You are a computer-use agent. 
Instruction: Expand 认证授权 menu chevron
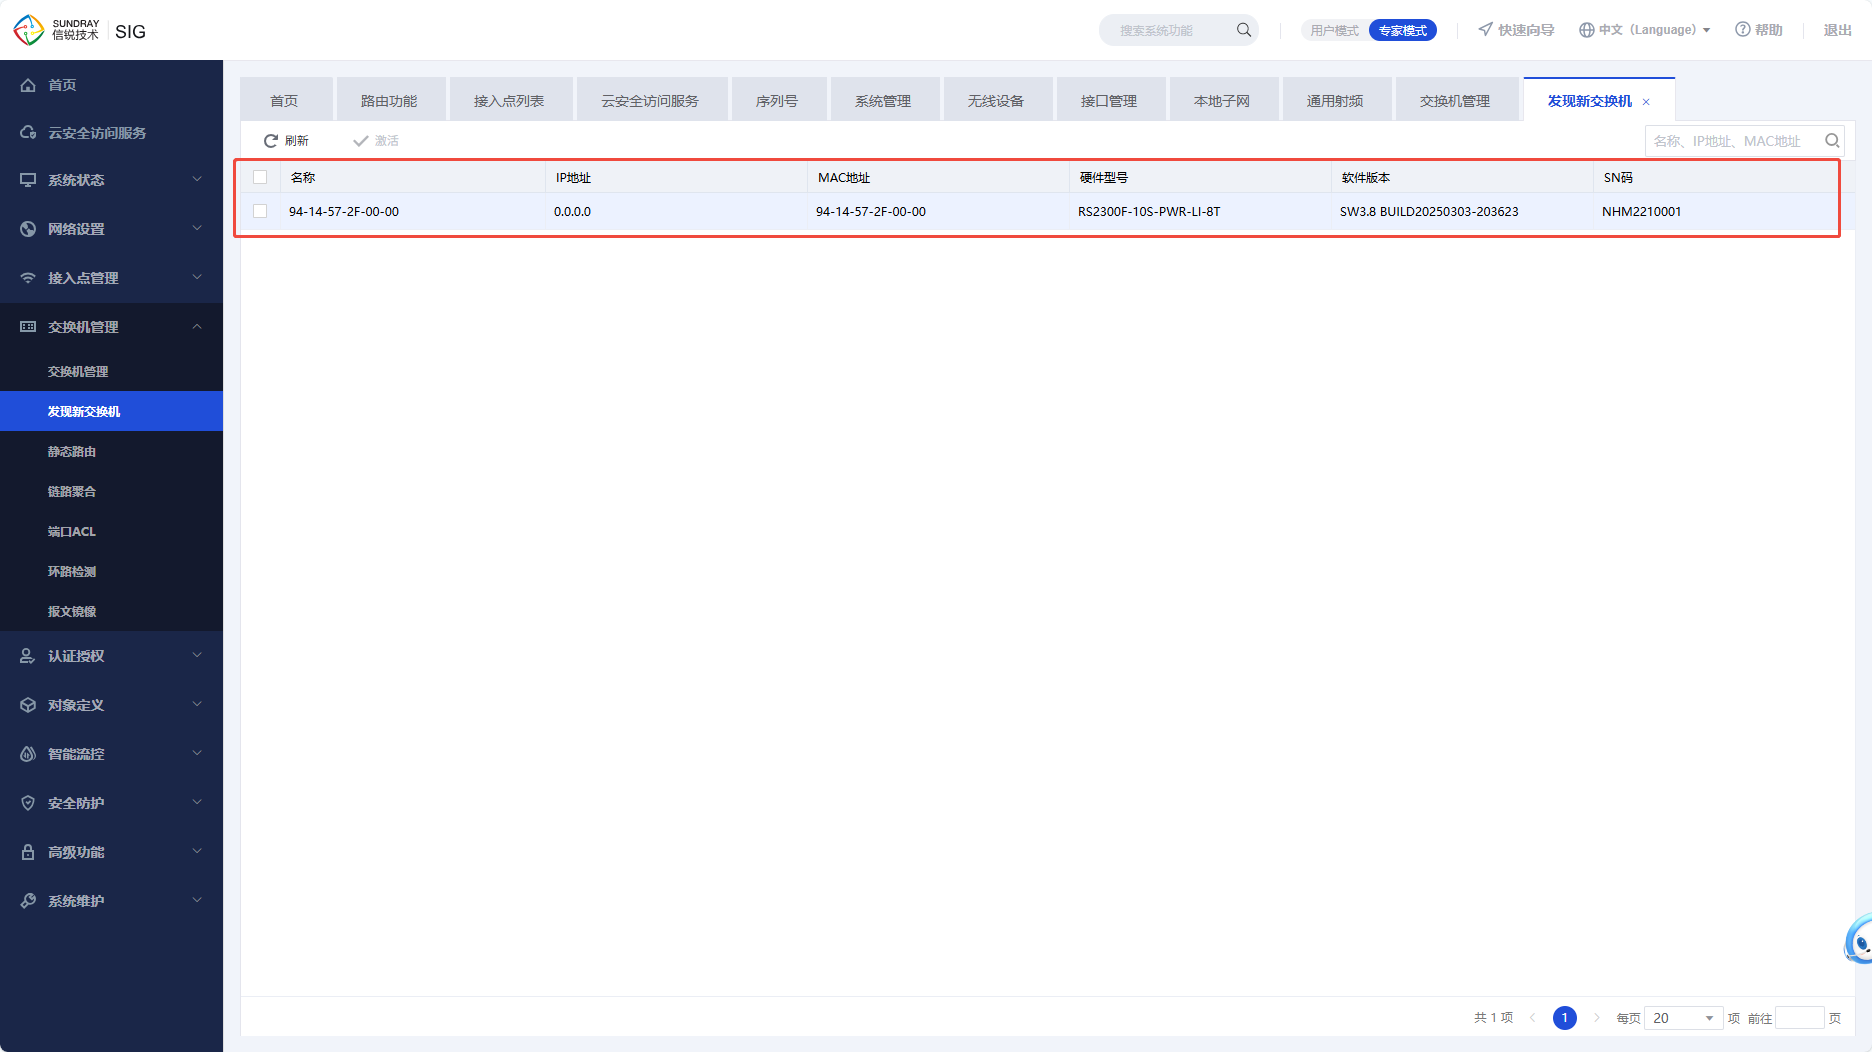tap(197, 655)
